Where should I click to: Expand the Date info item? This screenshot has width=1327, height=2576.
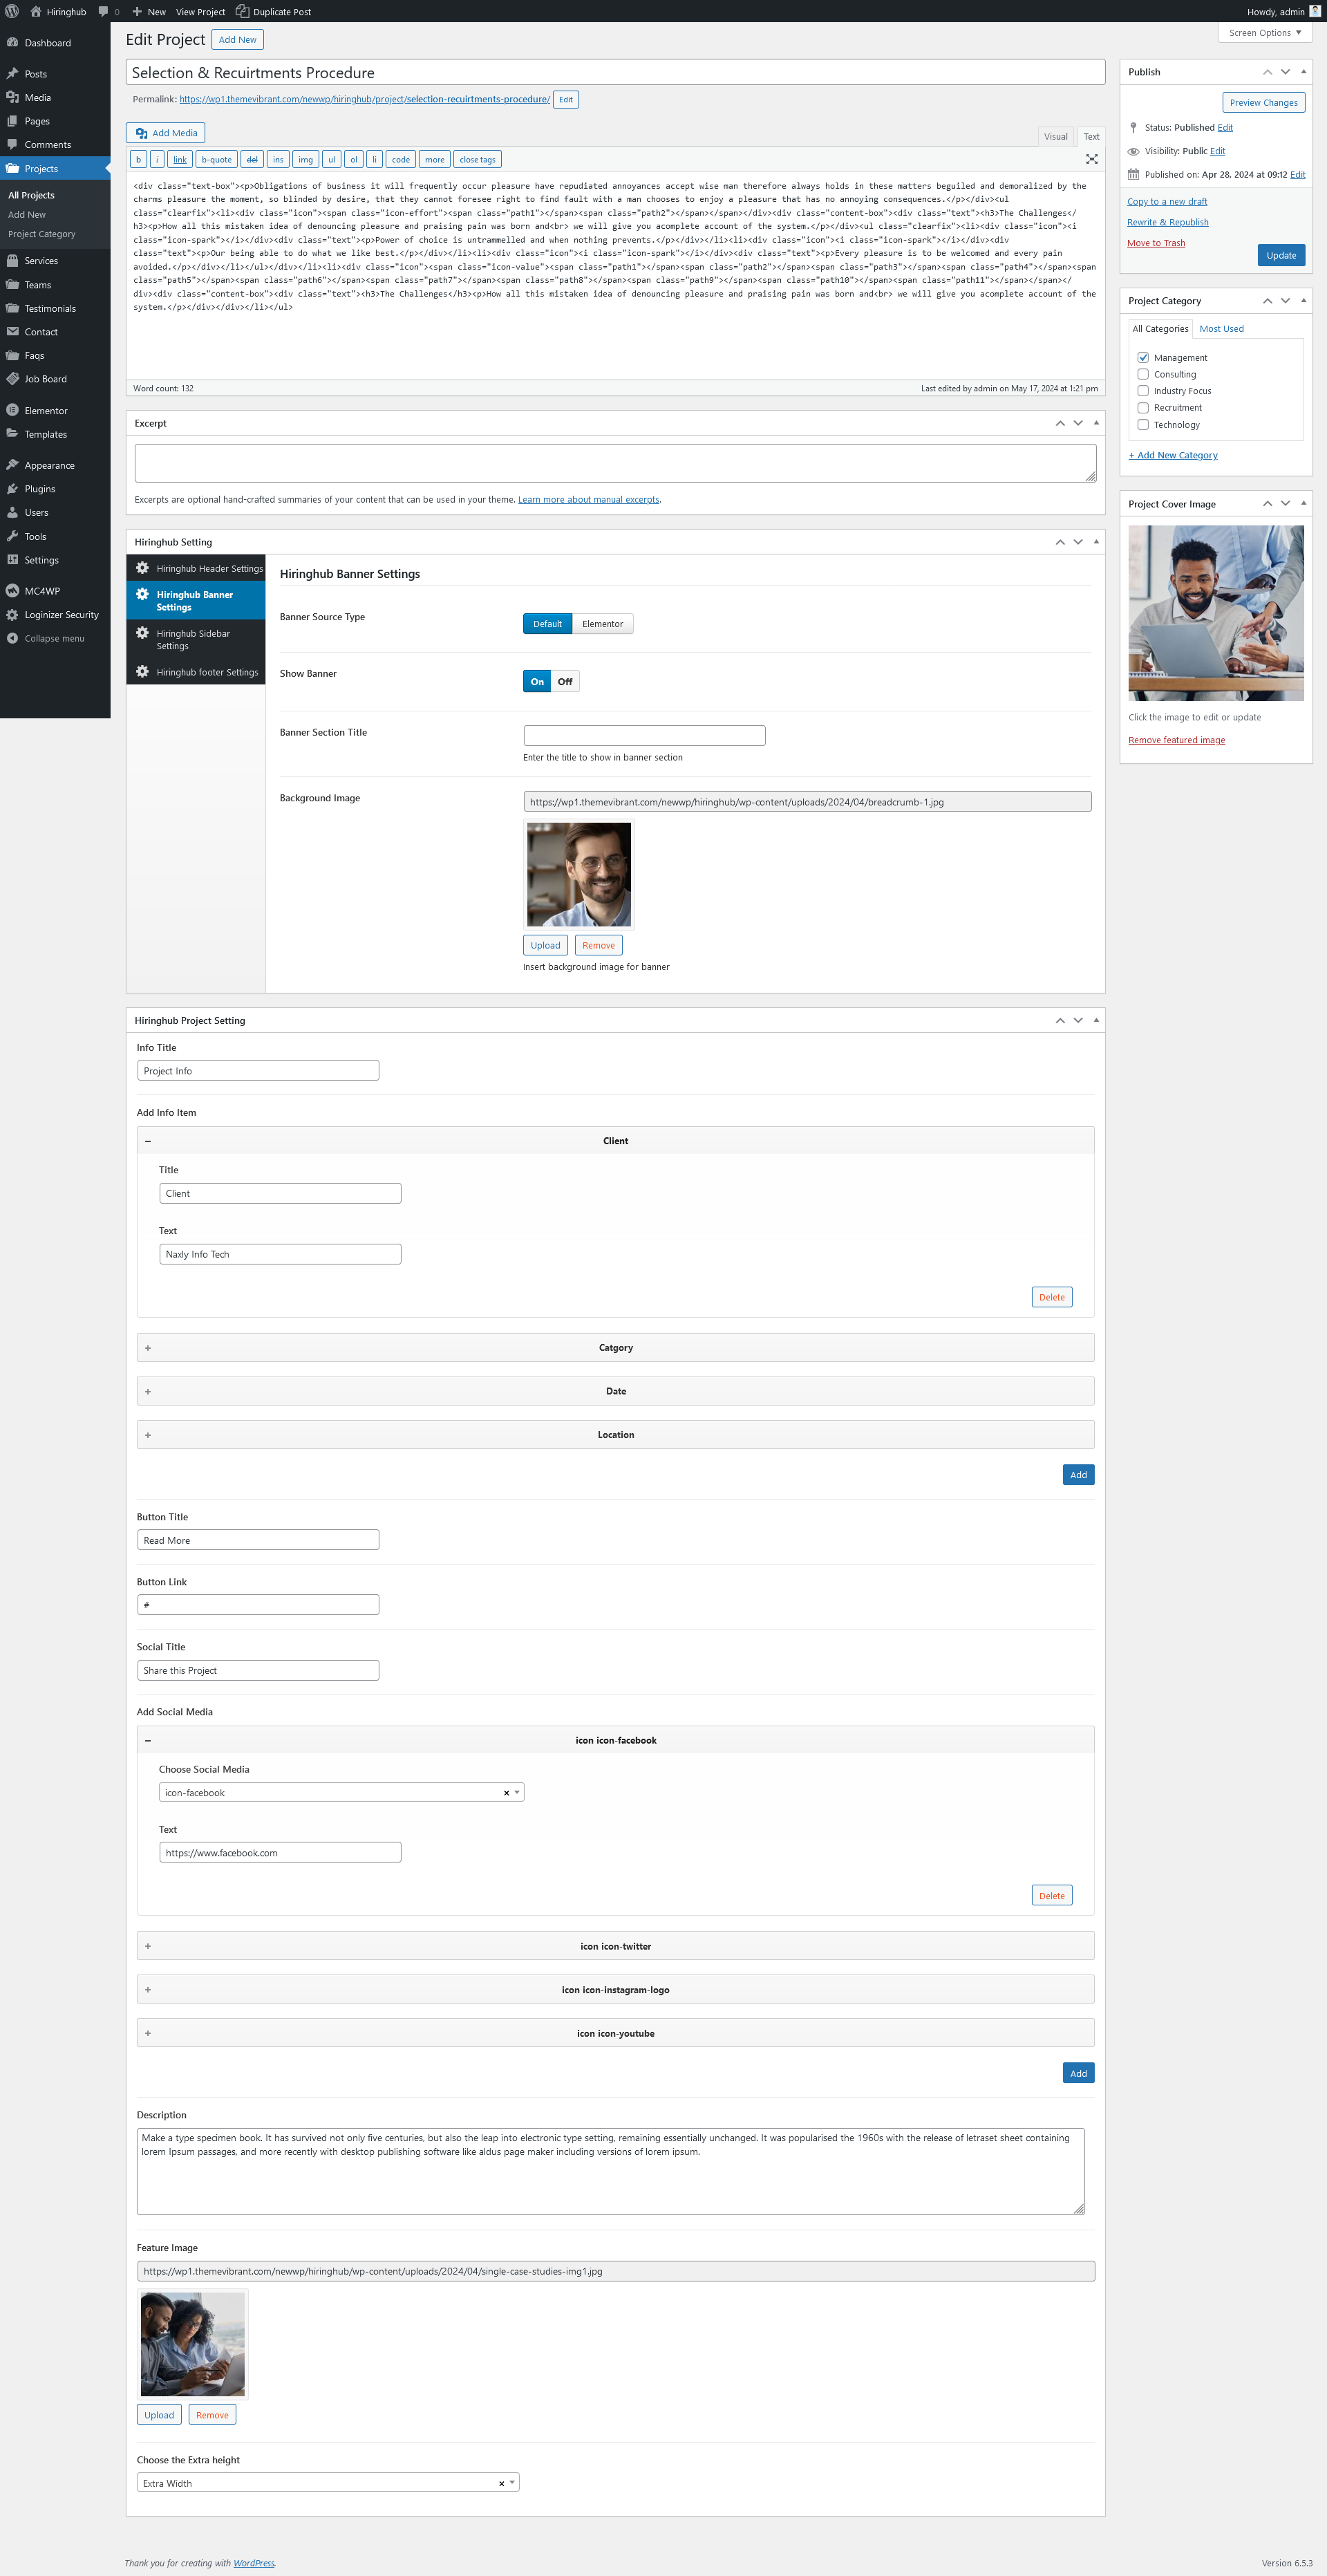(x=615, y=1391)
